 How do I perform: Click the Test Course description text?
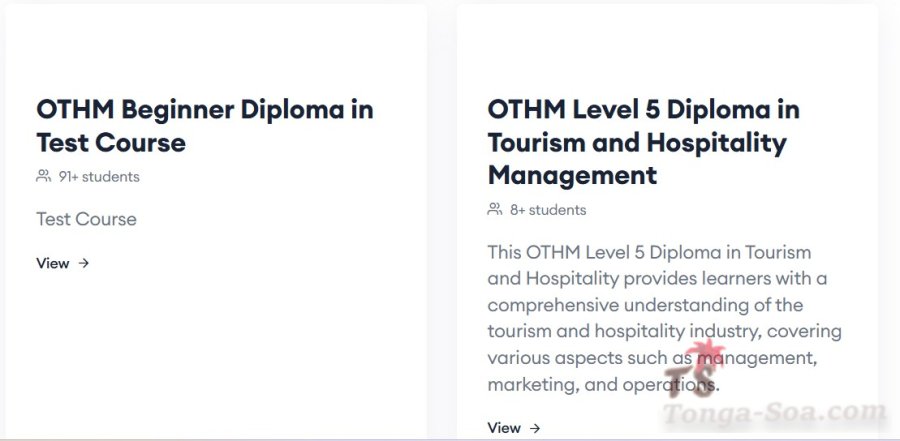tap(86, 219)
